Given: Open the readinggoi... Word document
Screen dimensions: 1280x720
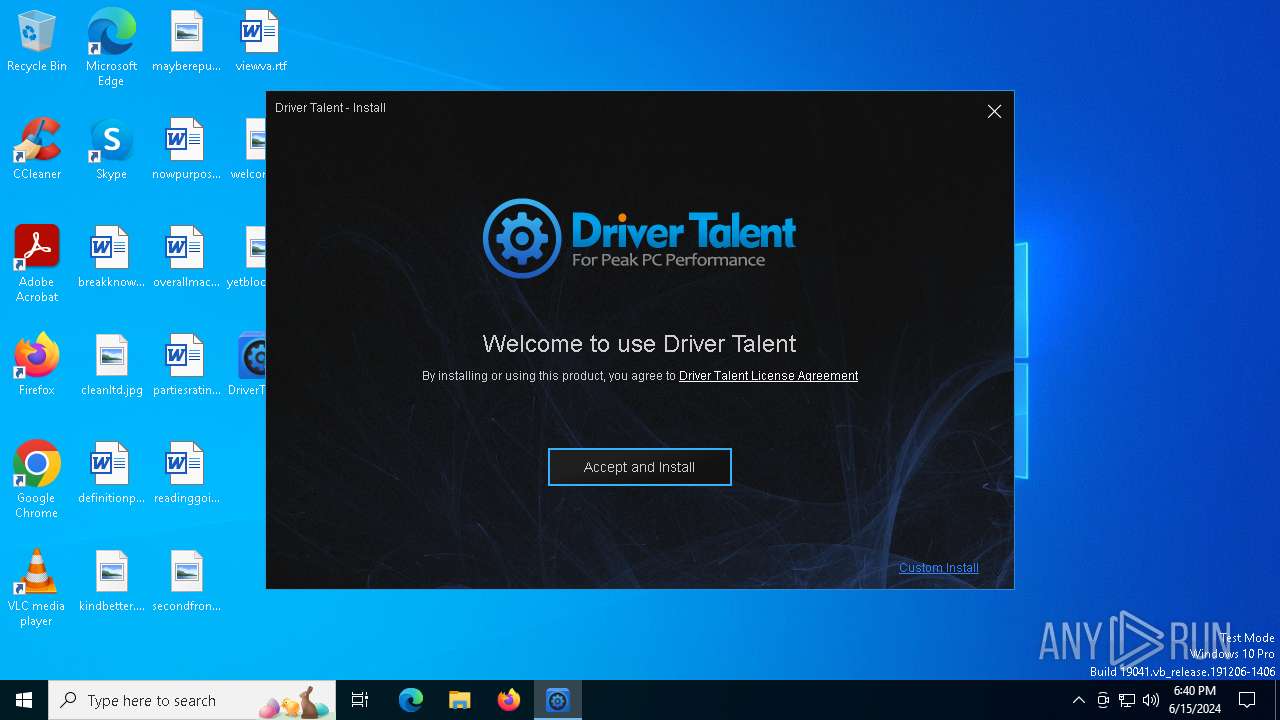Looking at the screenshot, I should pyautogui.click(x=186, y=474).
